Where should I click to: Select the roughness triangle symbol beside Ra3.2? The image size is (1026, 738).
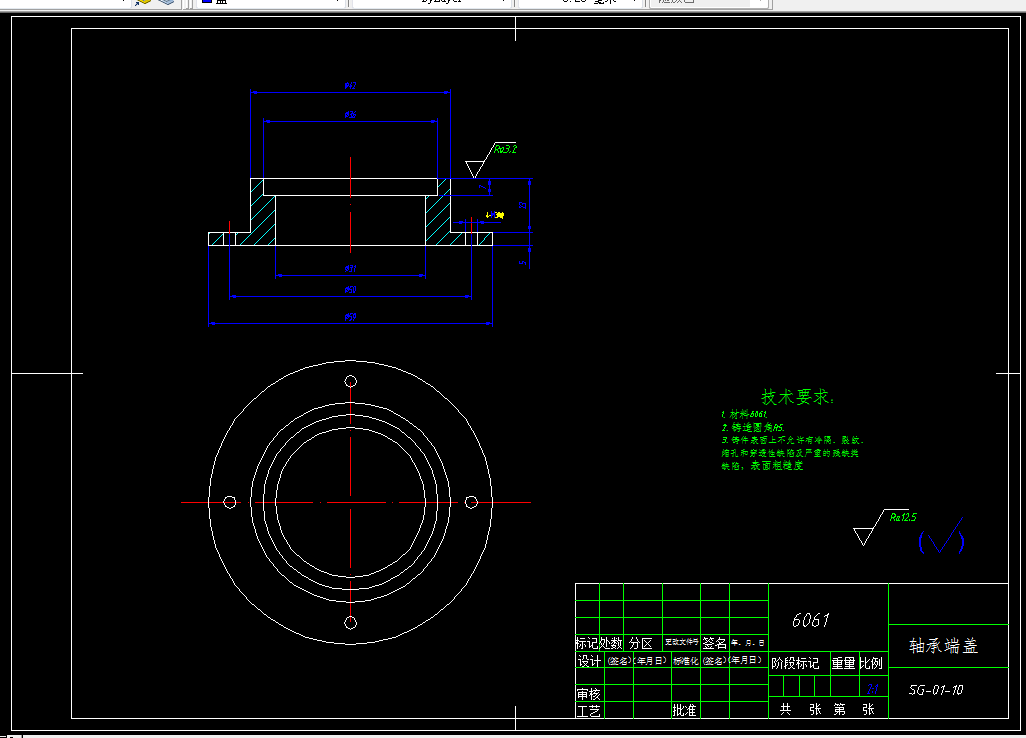click(476, 169)
